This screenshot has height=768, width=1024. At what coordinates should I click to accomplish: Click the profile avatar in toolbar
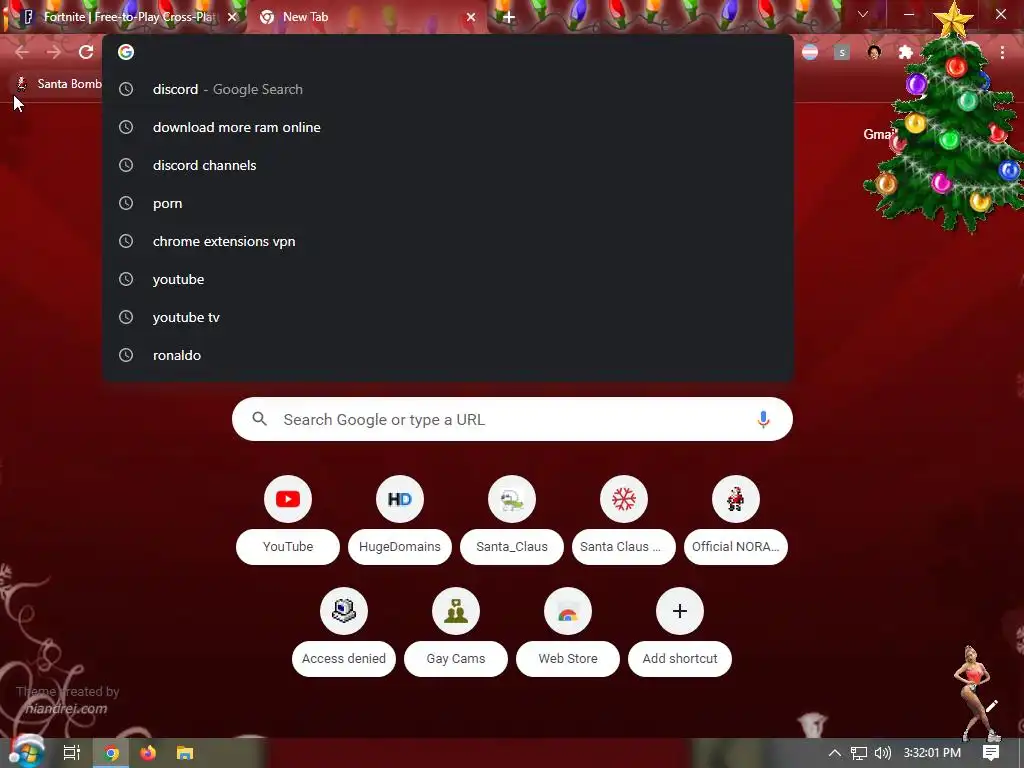click(x=874, y=52)
